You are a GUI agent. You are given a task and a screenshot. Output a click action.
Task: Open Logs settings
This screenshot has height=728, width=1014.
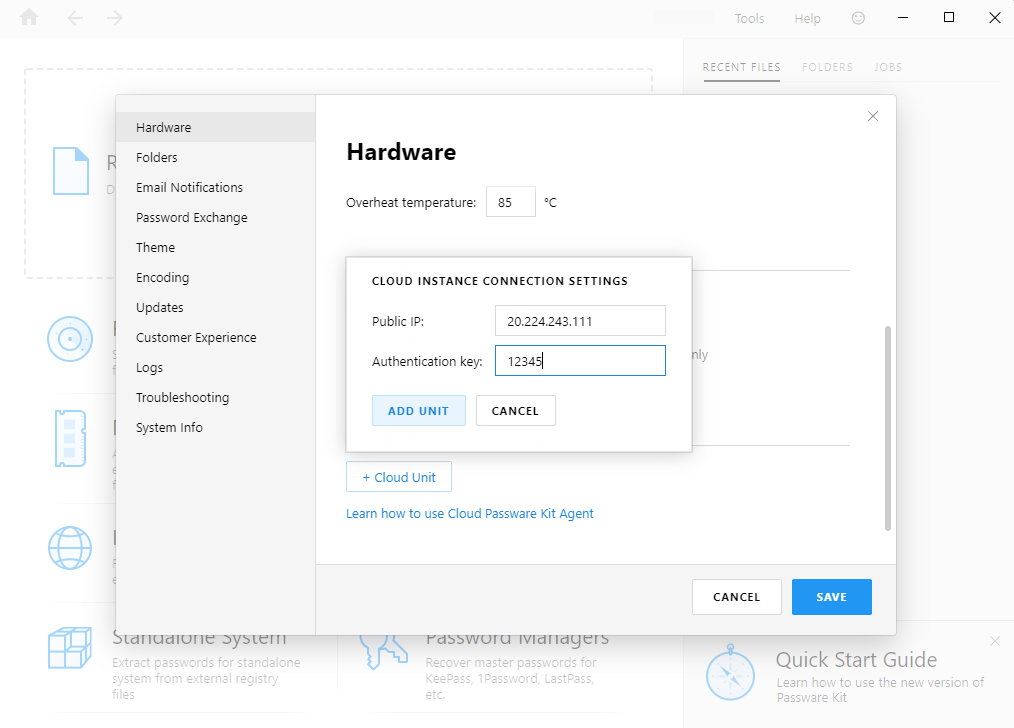(215, 368)
